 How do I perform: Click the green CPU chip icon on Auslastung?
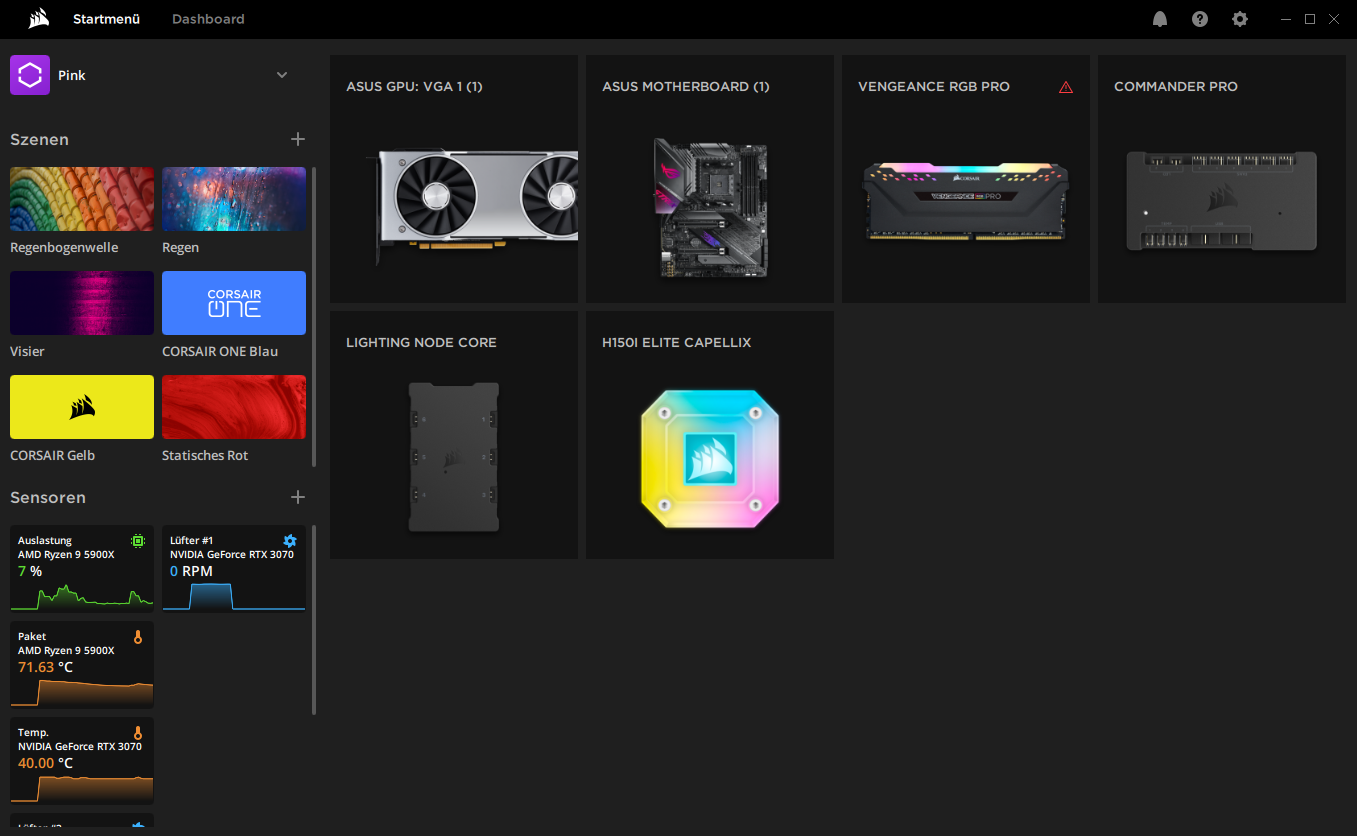coord(138,540)
